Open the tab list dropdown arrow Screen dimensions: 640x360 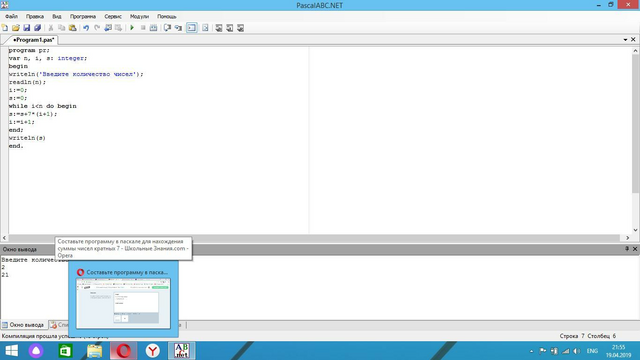point(625,40)
